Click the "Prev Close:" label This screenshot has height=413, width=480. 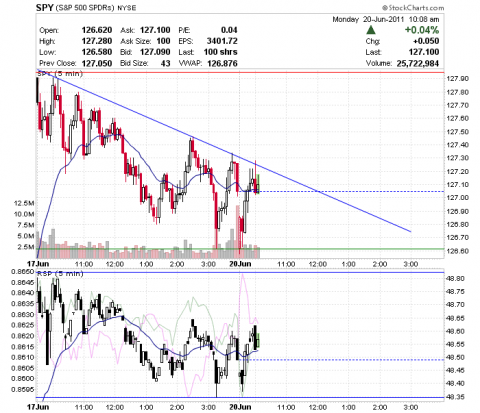57,63
